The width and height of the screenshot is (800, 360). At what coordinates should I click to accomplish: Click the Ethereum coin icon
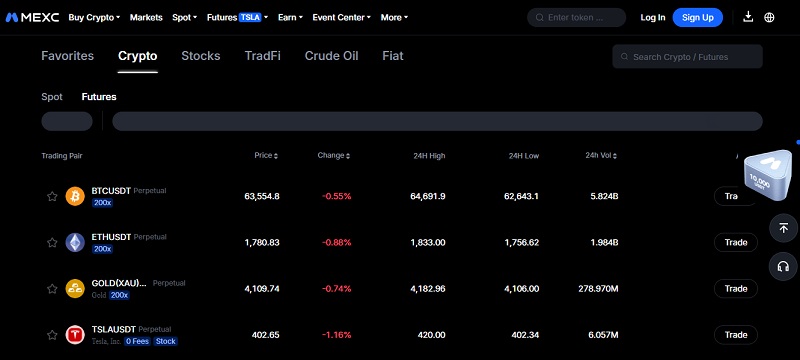(x=75, y=243)
